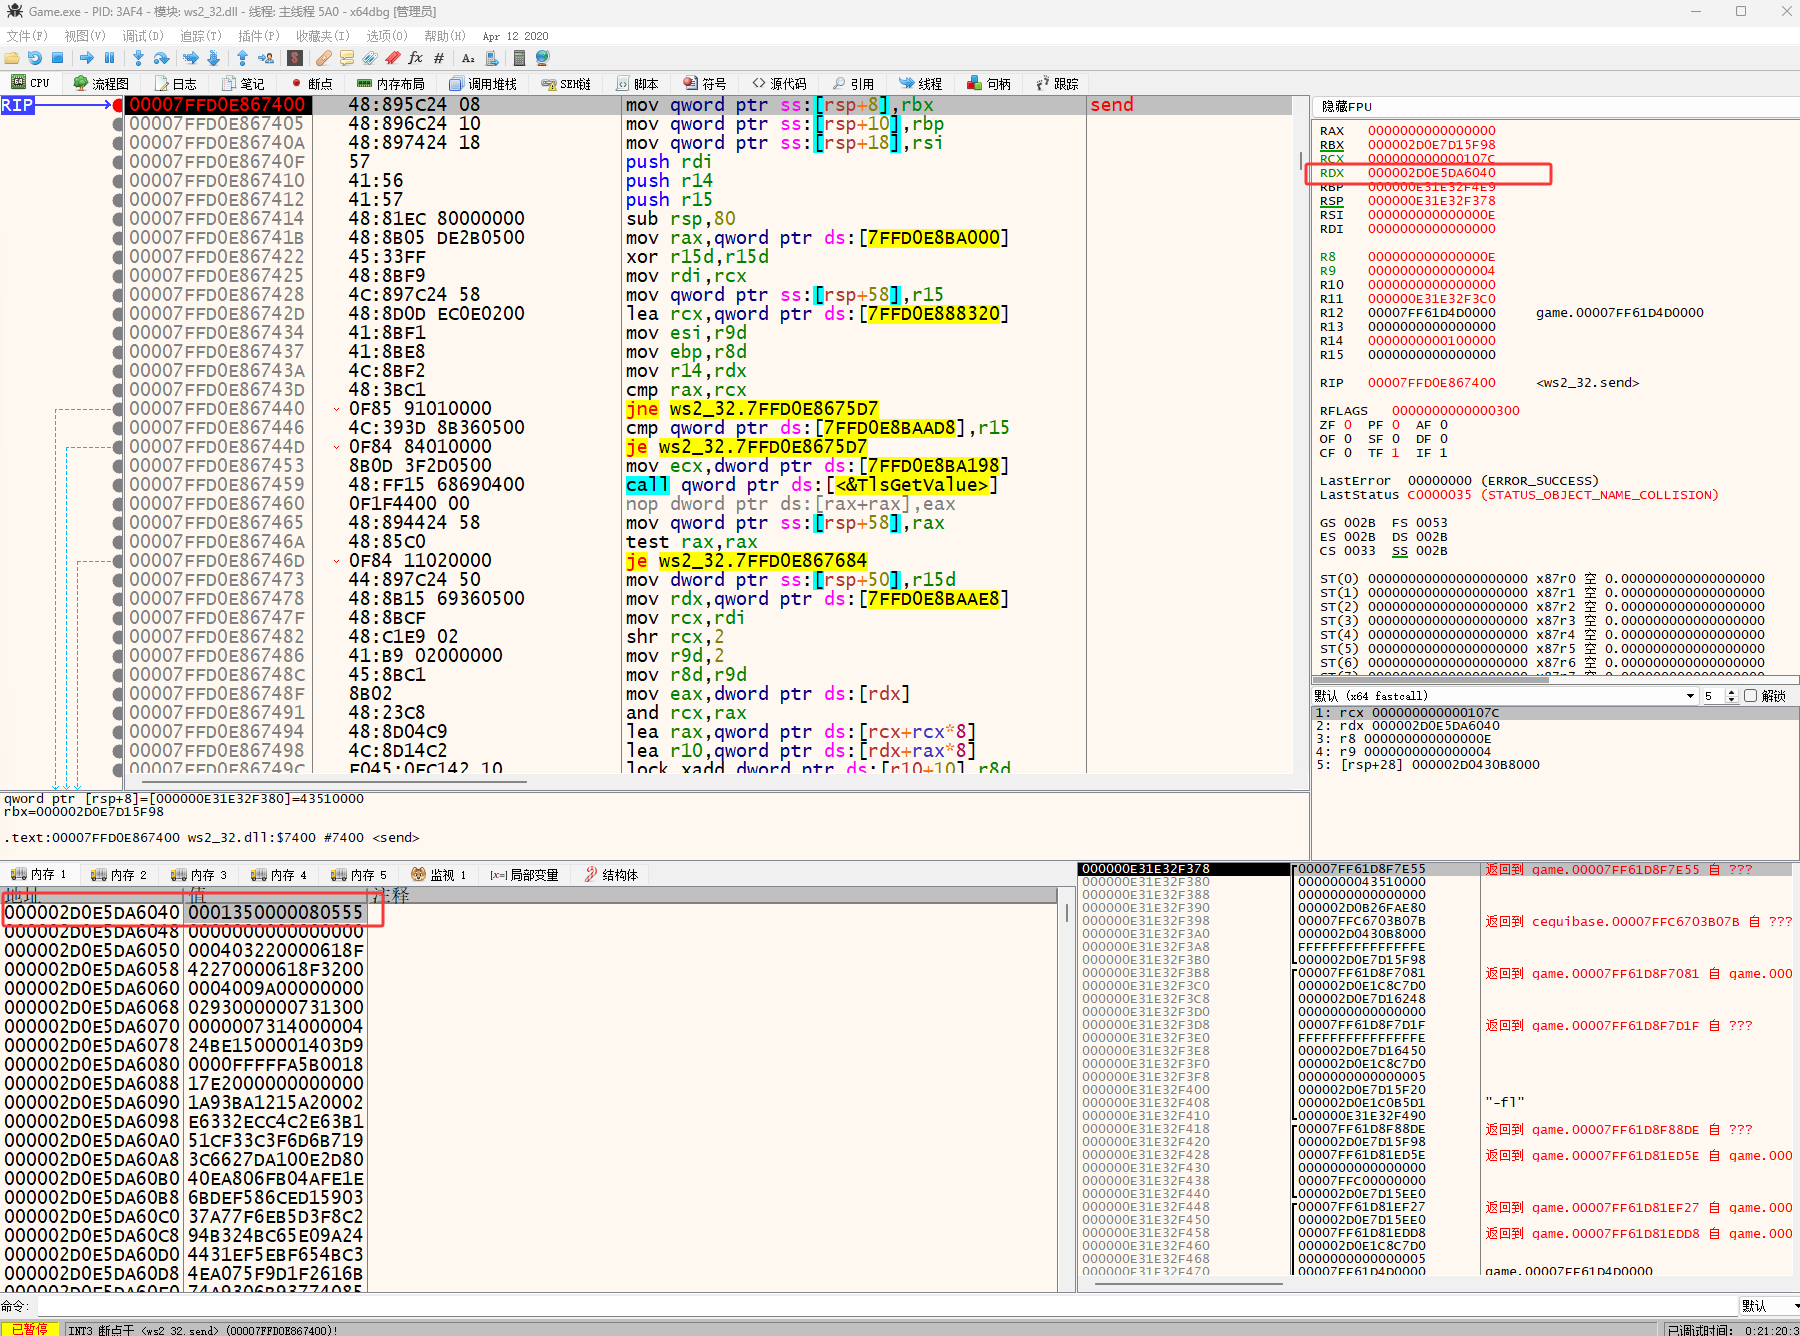The width and height of the screenshot is (1800, 1336).
Task: Open the 调试(D) menu
Action: [143, 36]
